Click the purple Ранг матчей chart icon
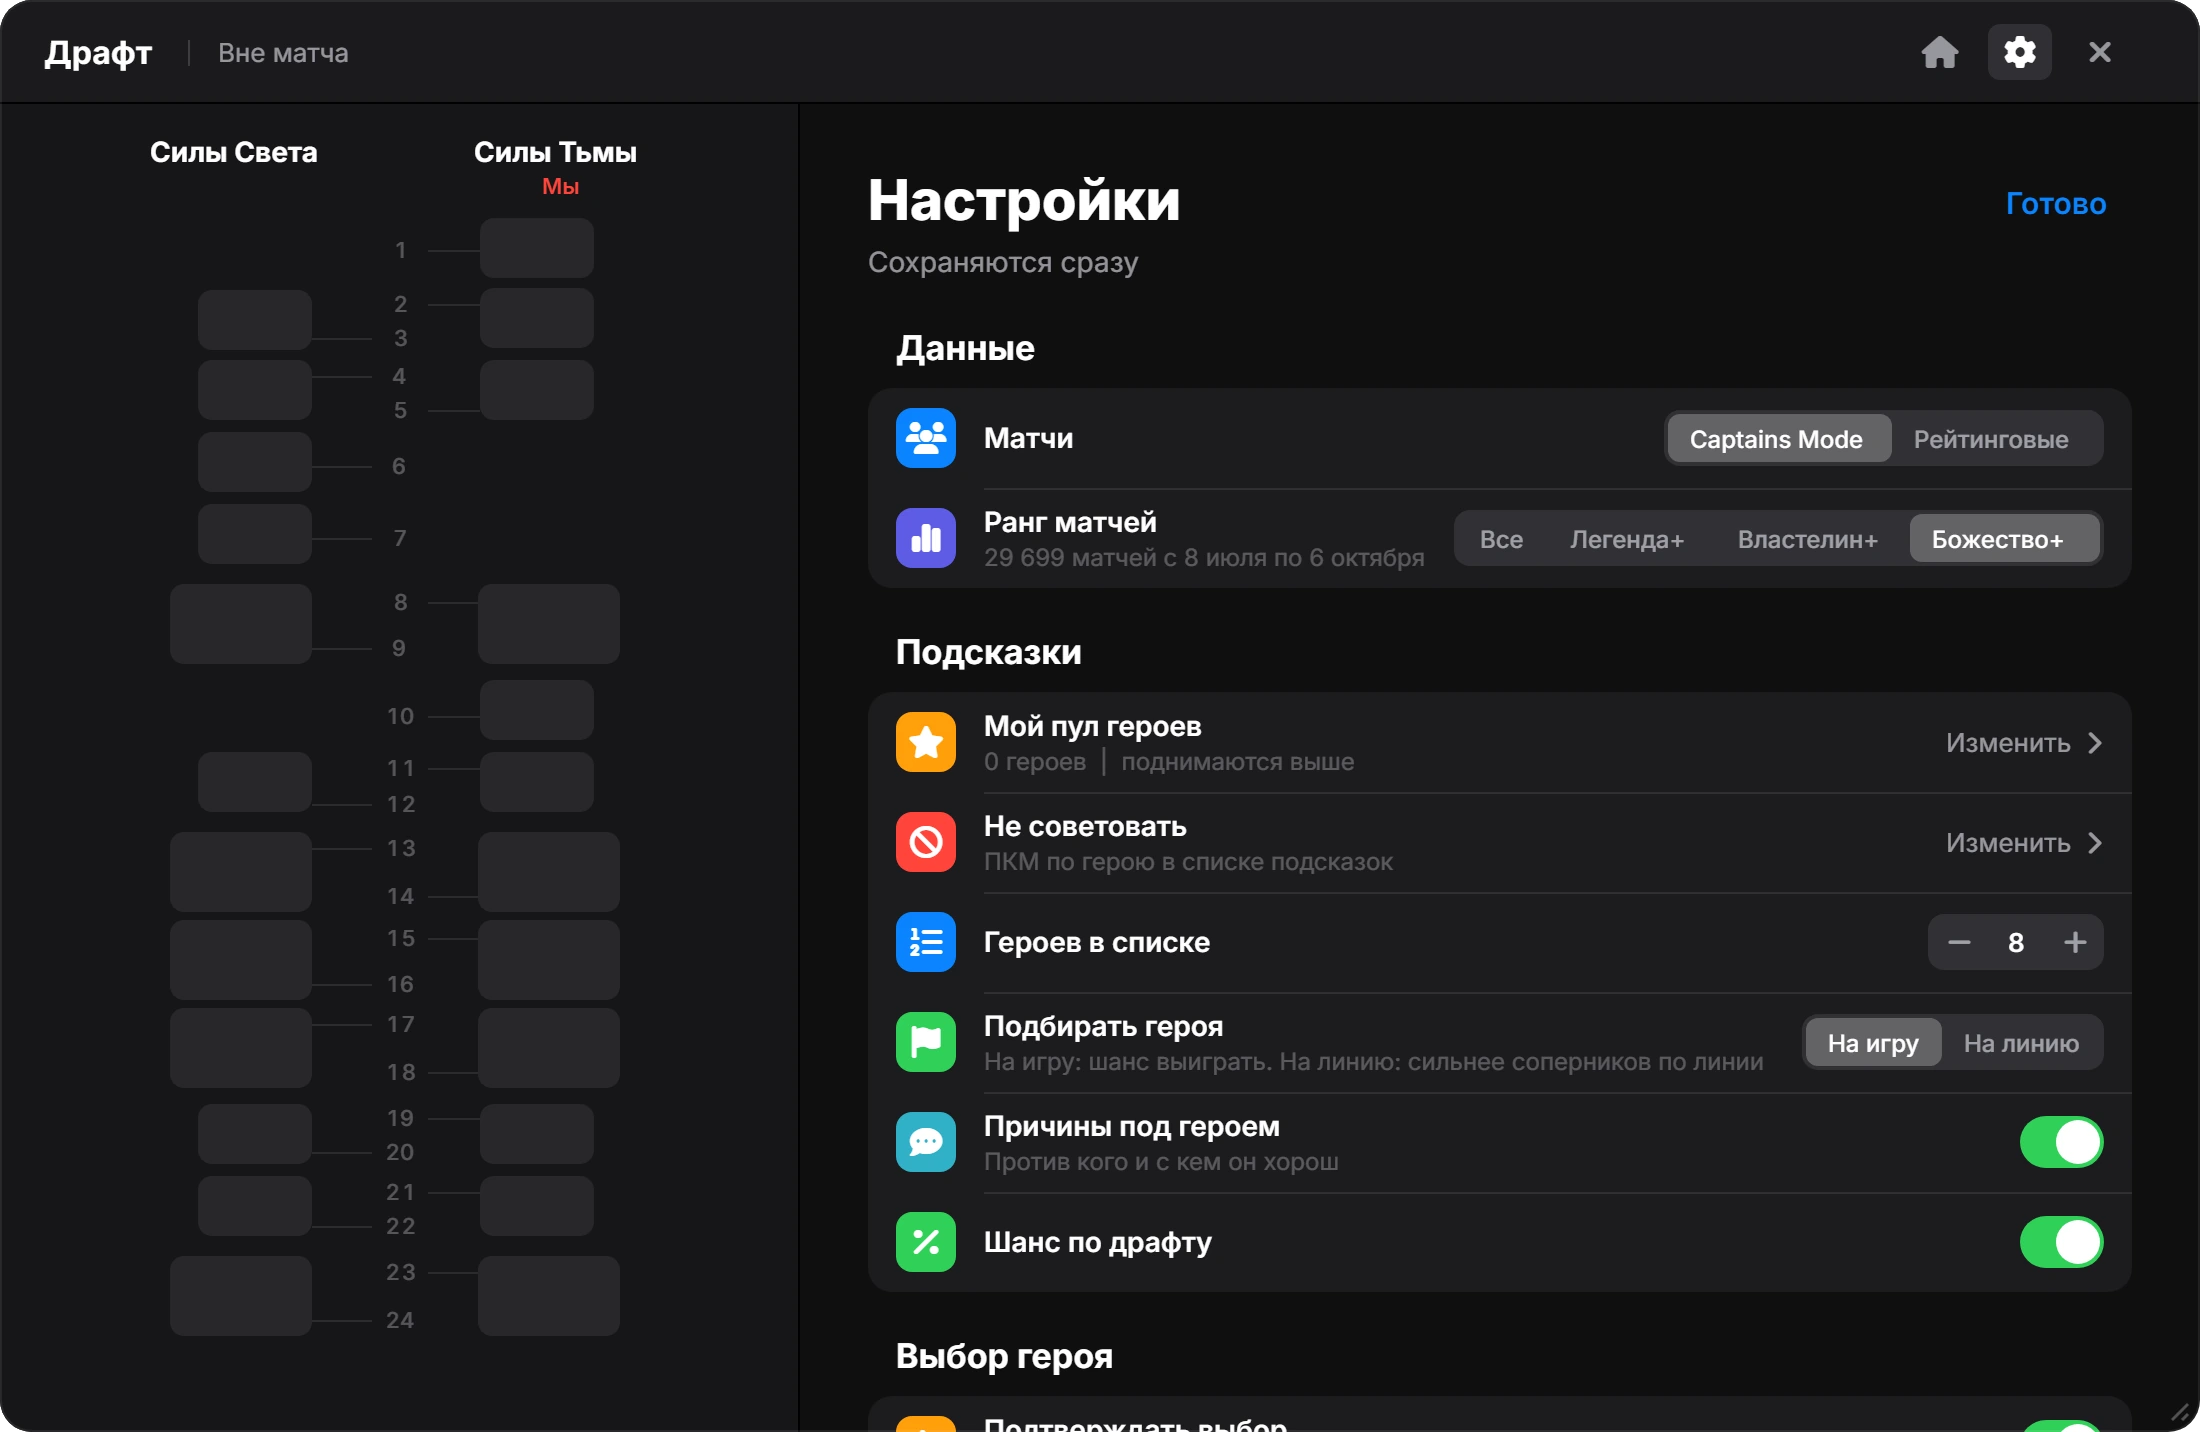The image size is (2200, 1432). pos(926,538)
